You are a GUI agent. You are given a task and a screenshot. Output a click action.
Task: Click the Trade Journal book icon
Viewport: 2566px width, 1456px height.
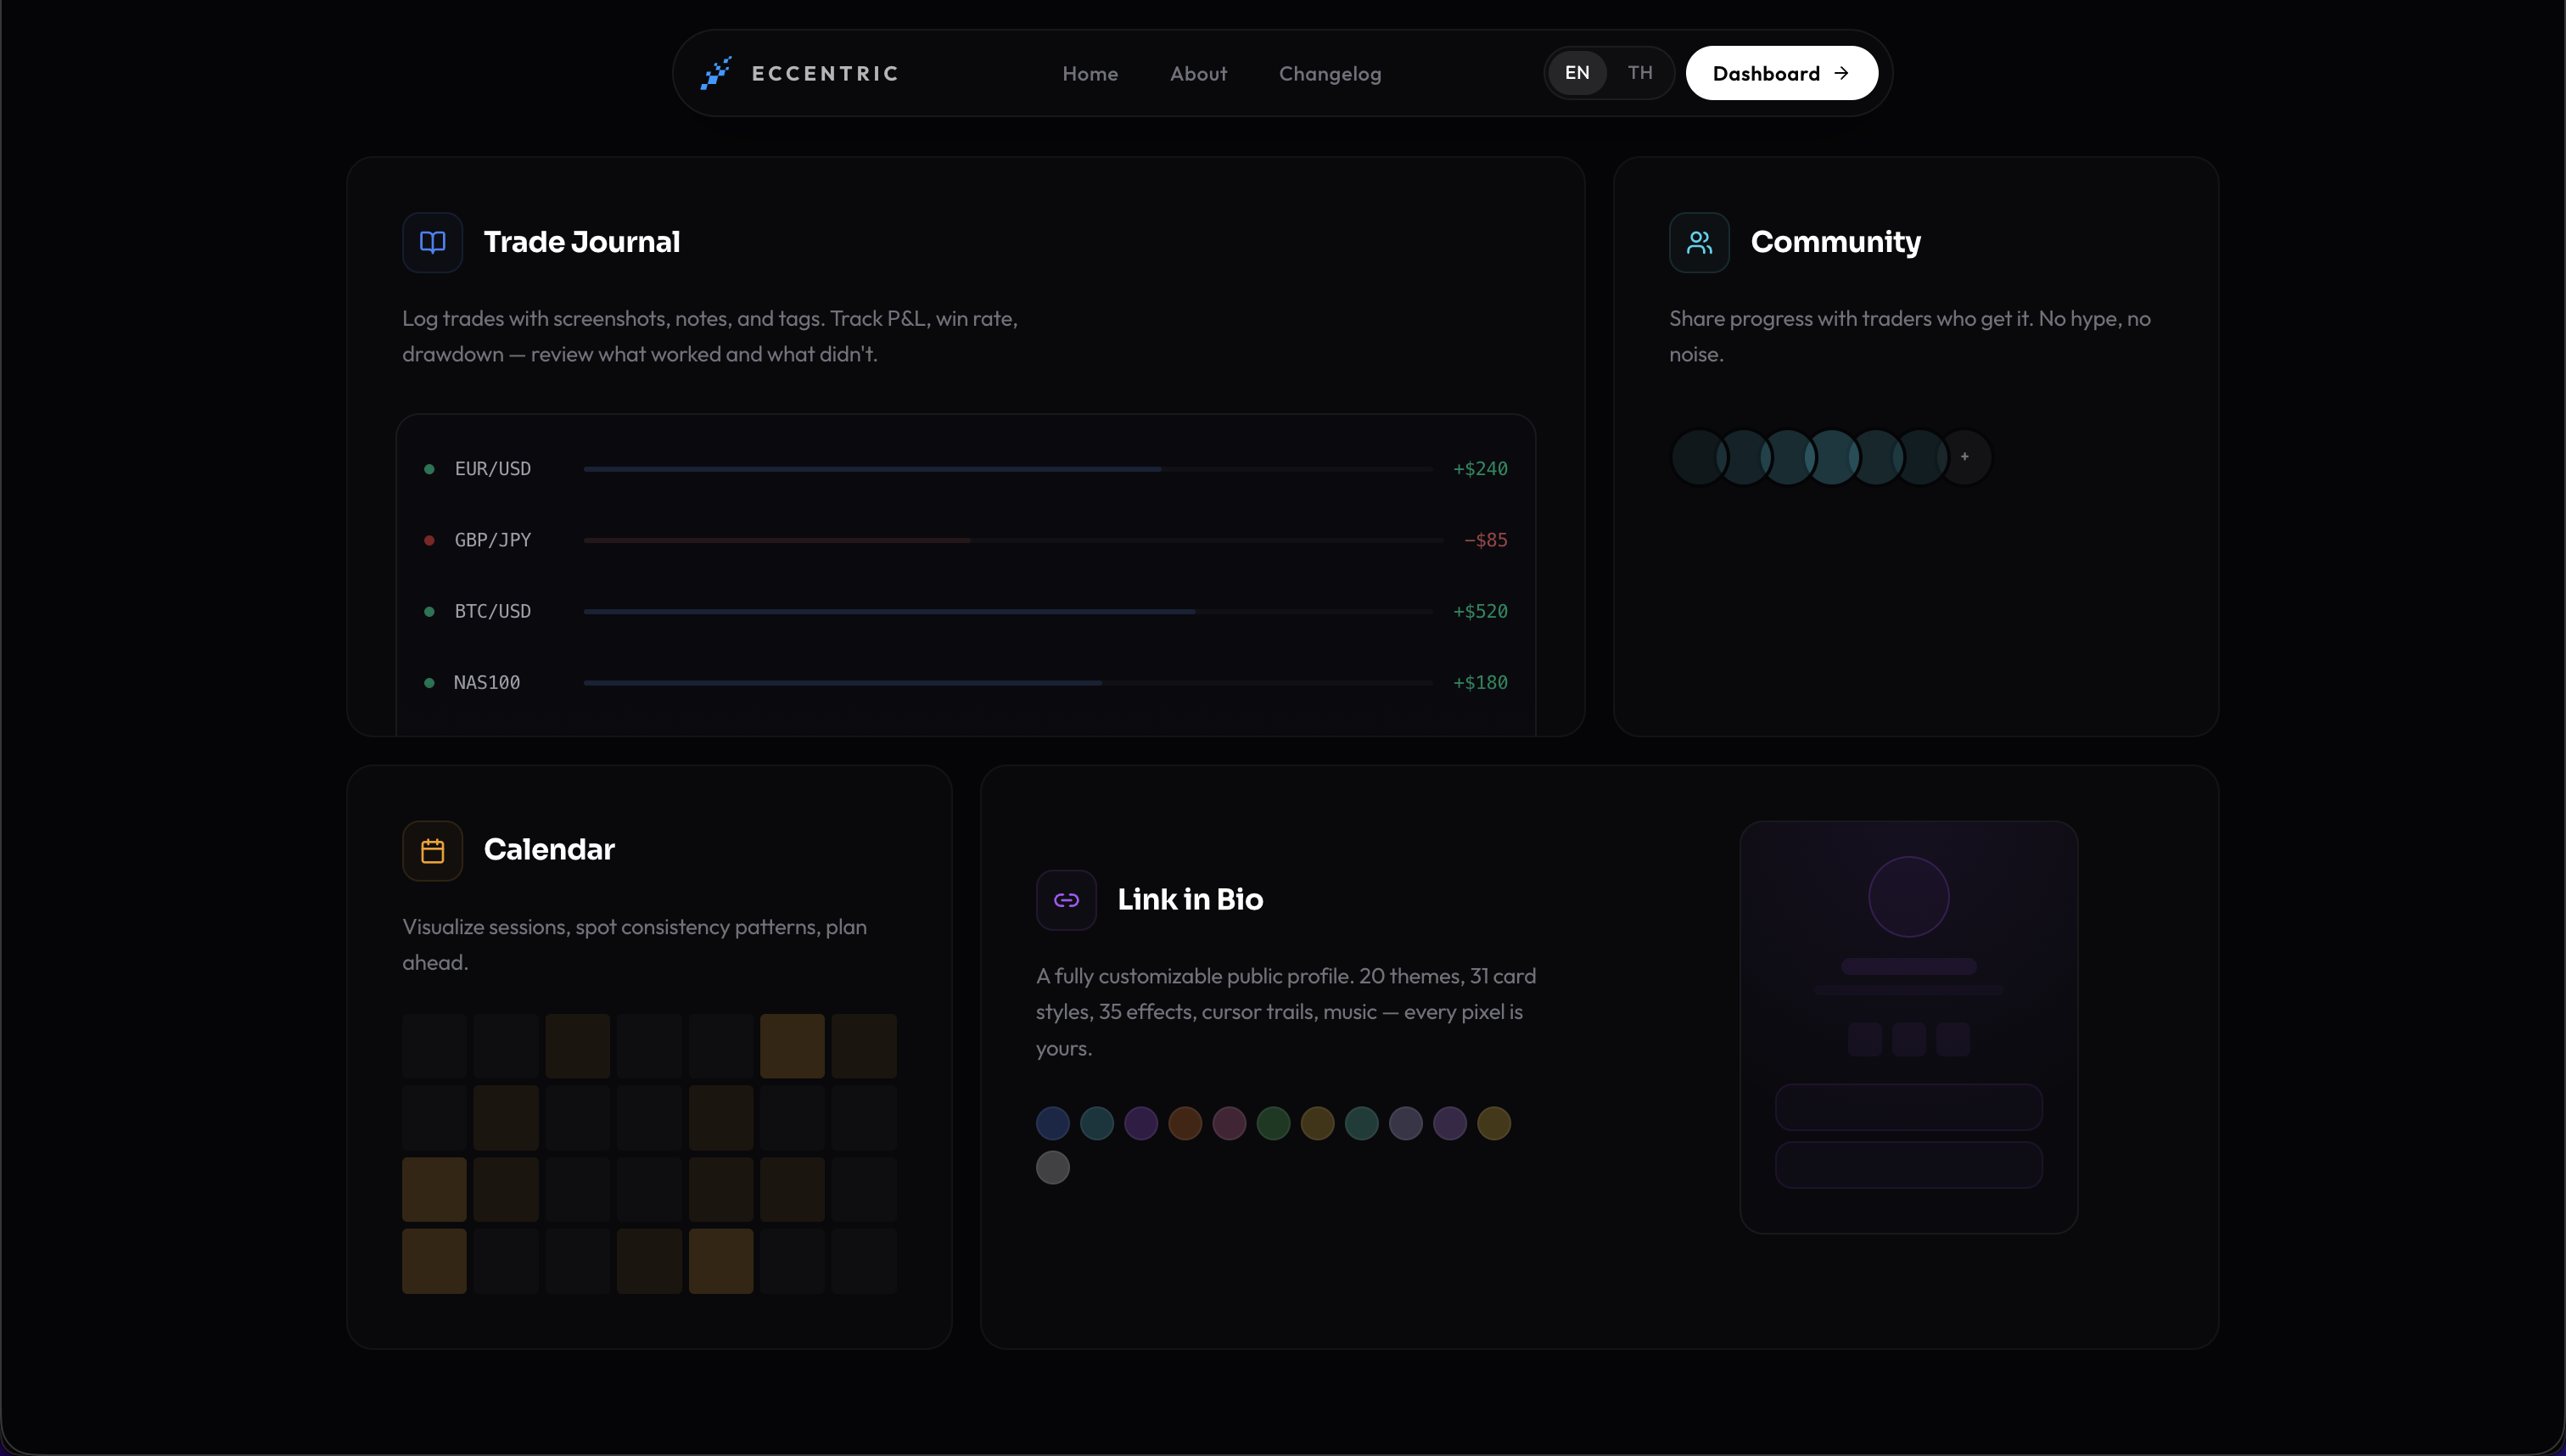[432, 242]
